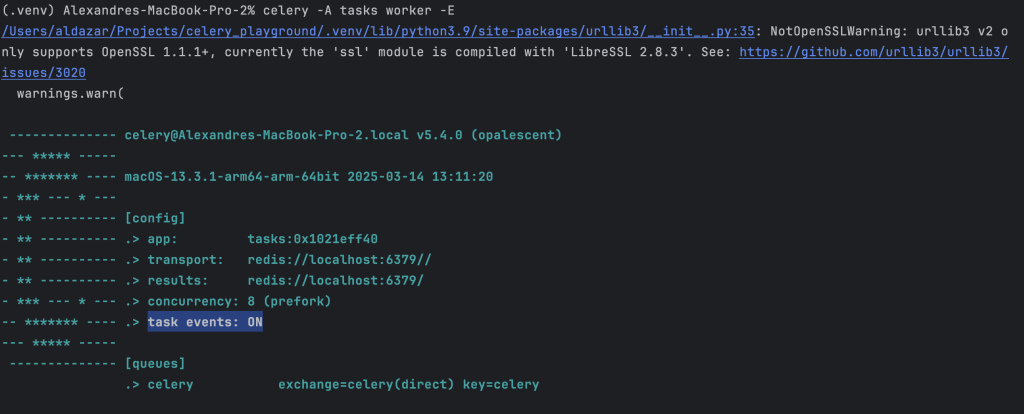The width and height of the screenshot is (1024, 414).
Task: Click the highlighted 'task events: ON' text
Action: [205, 323]
